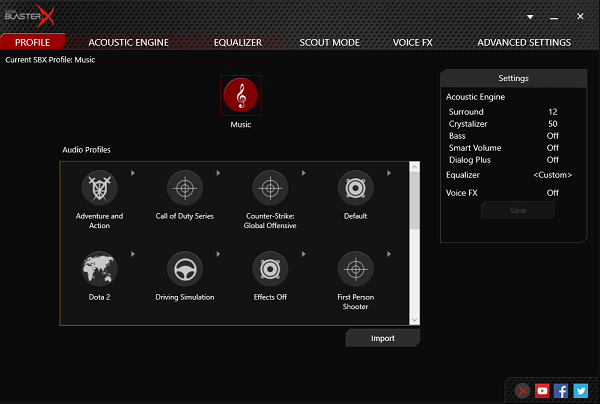Viewport: 600px width, 404px height.
Task: Select the Dota 2 world map icon
Action: tap(99, 269)
